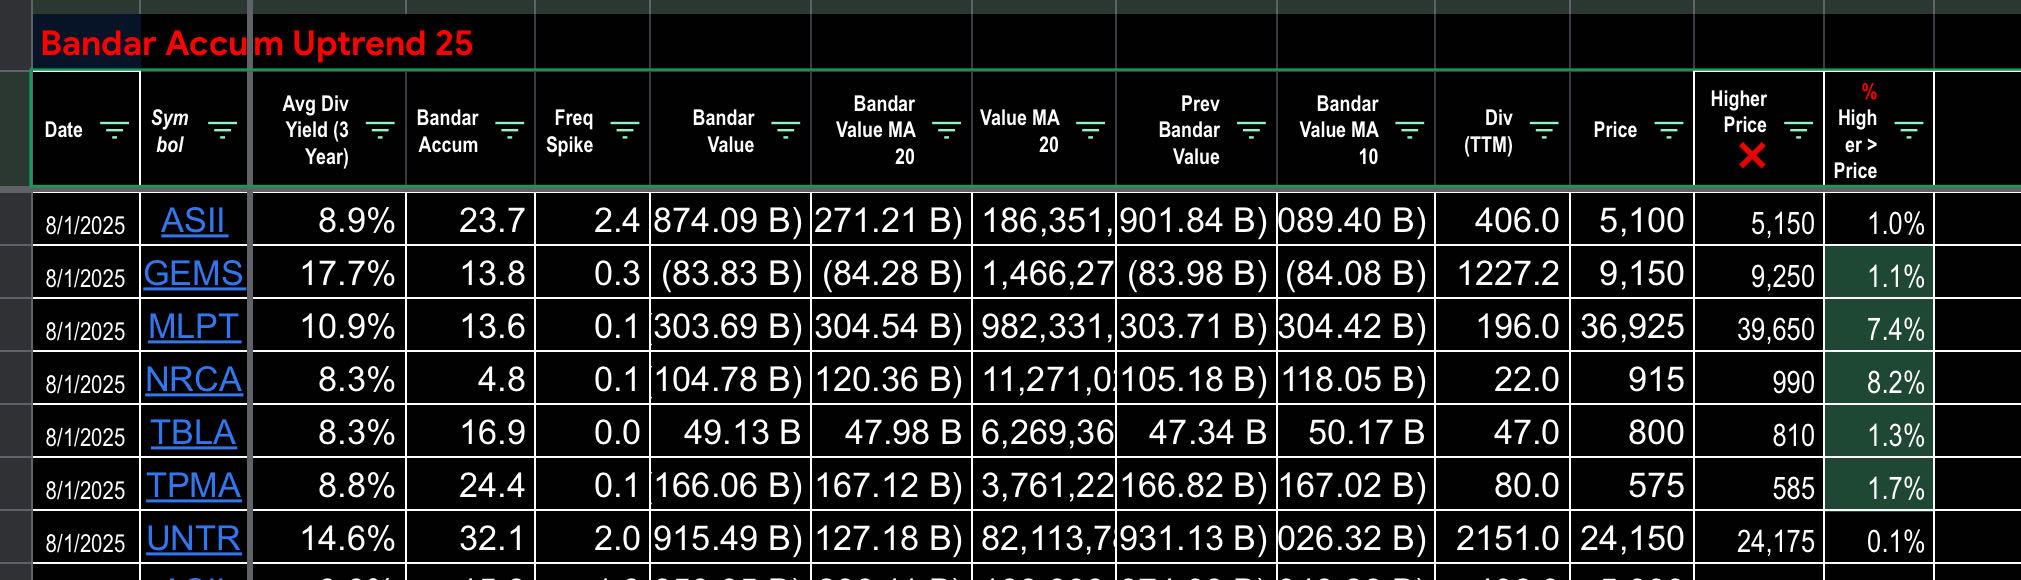Select NRCA Bandar Value MA 20 cell
Image resolution: width=2021 pixels, height=580 pixels.
891,379
